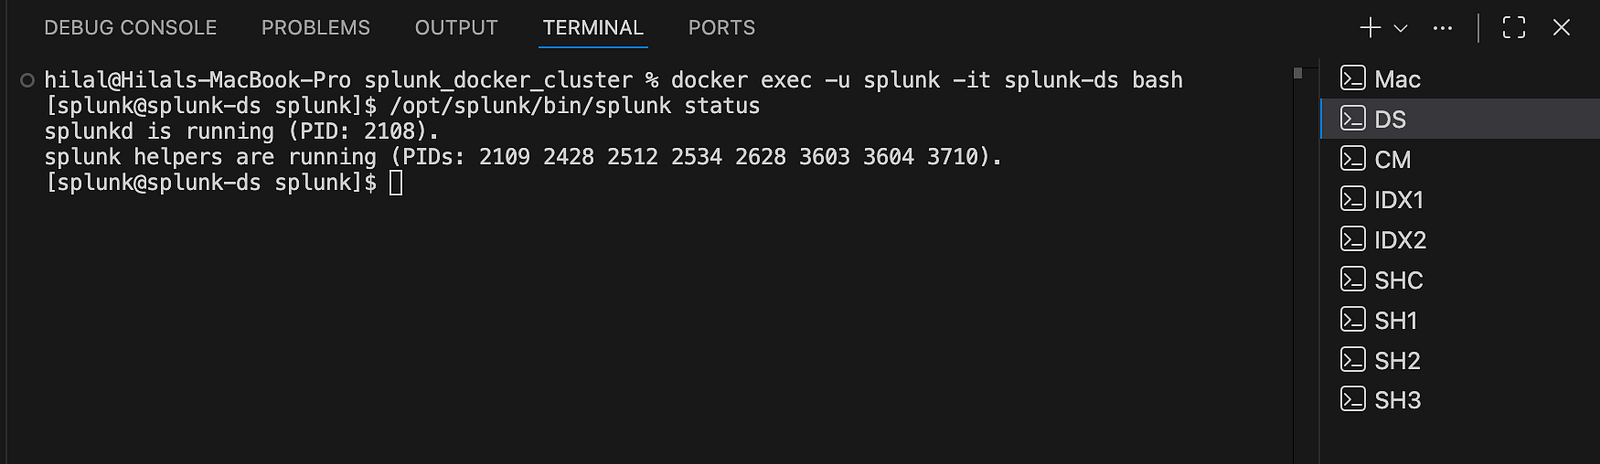Switch to the Debug Console tab
The image size is (1600, 464).
[130, 28]
